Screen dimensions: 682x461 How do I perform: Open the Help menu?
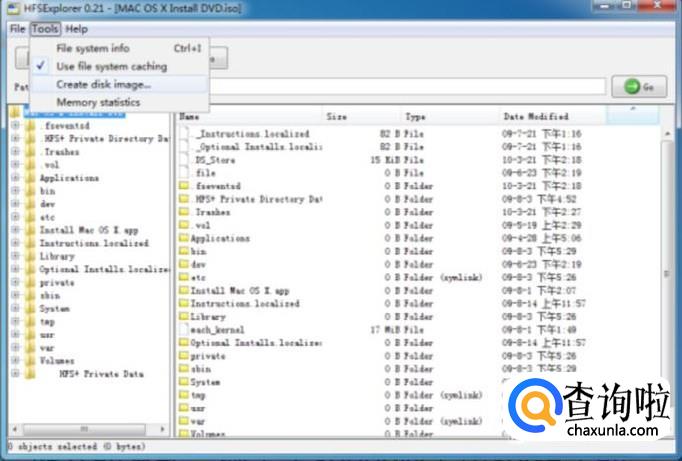coord(77,29)
